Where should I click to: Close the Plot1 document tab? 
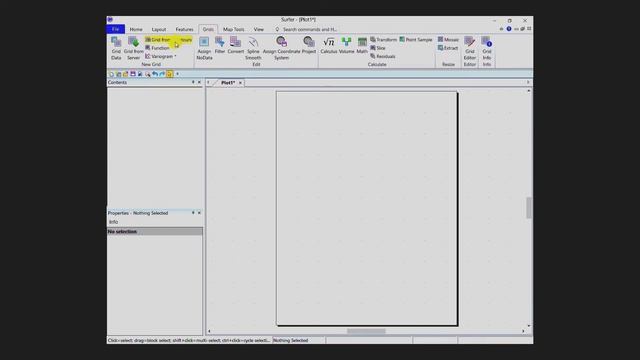point(240,83)
